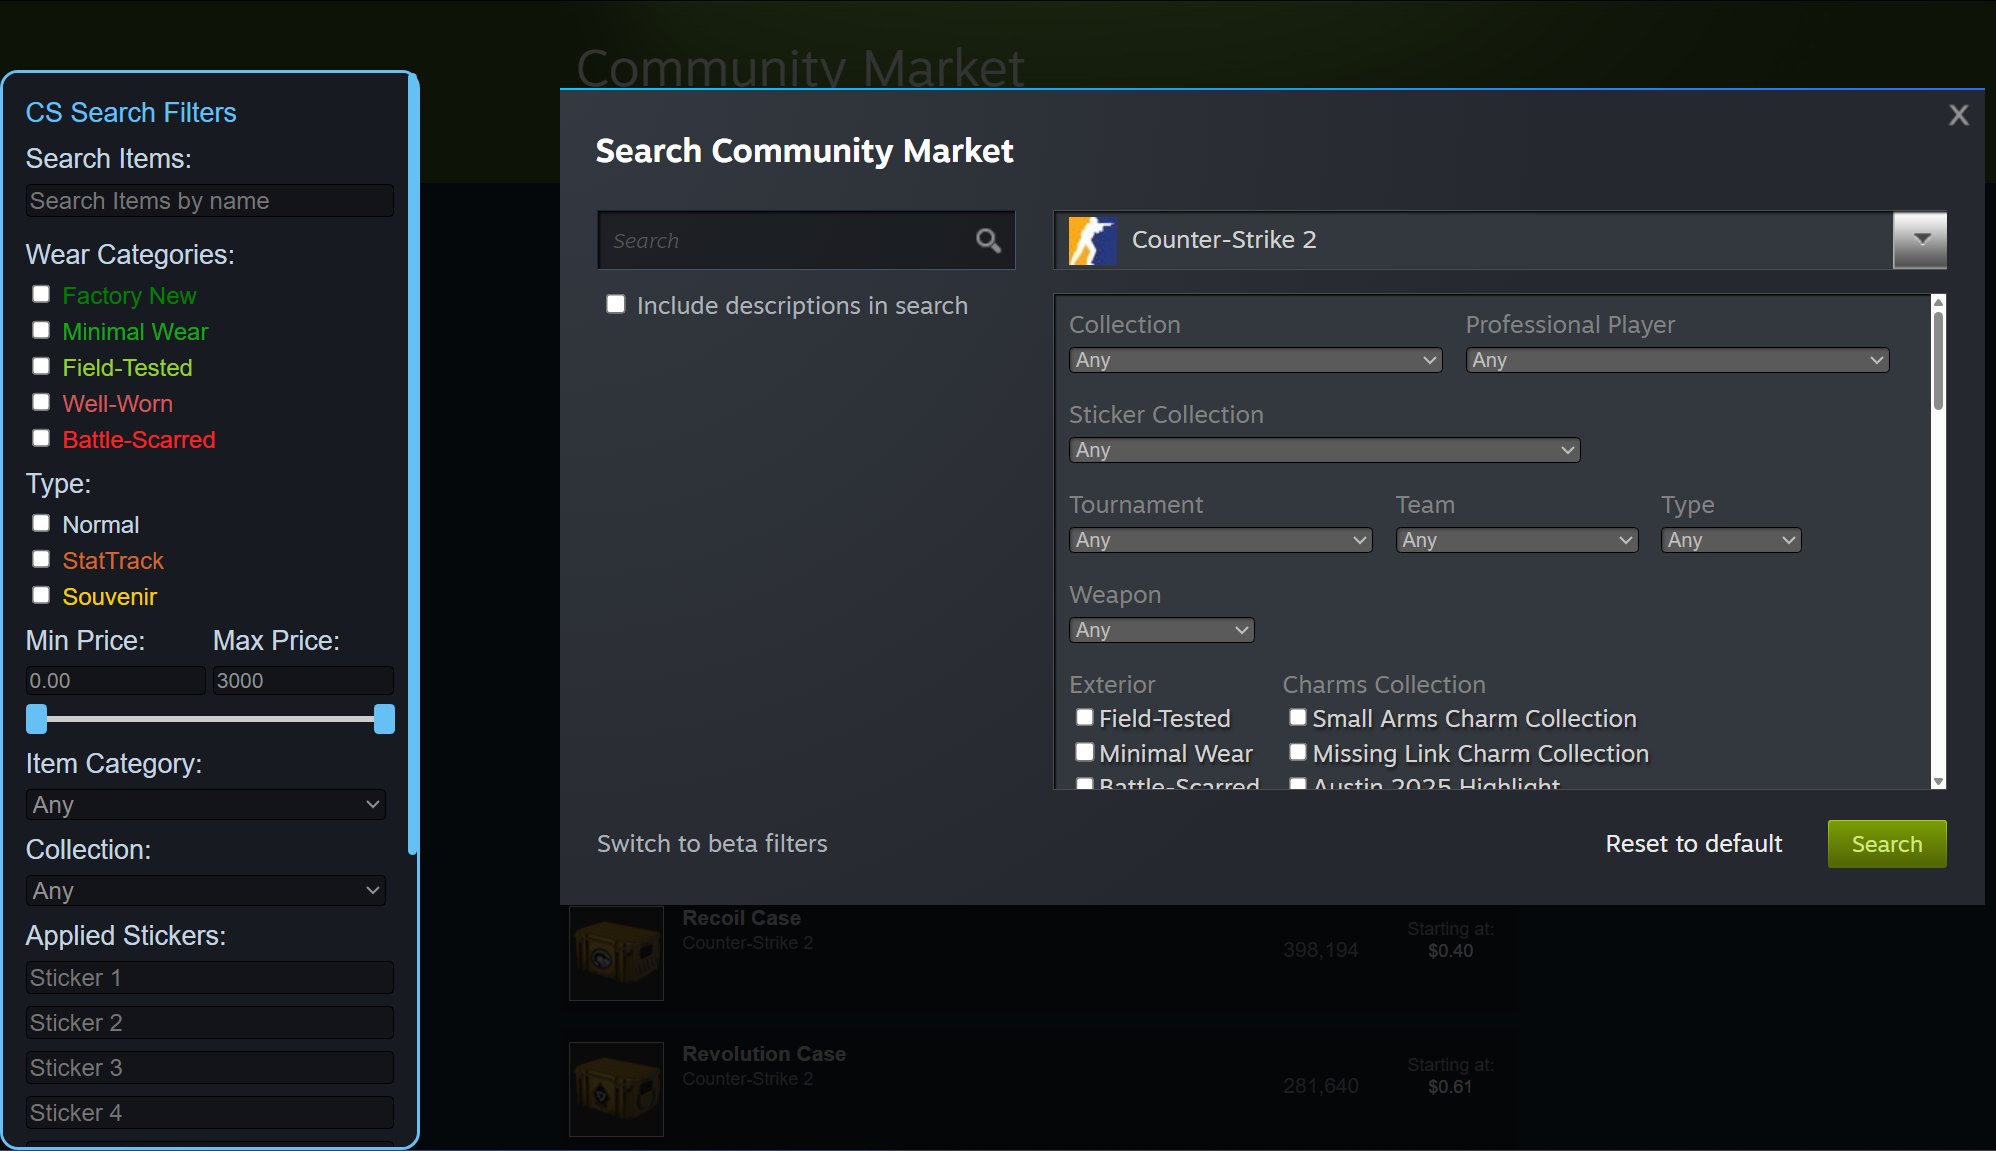Check Small Arms Charm Collection
Viewport: 1996px width, 1151px height.
pyautogui.click(x=1298, y=717)
